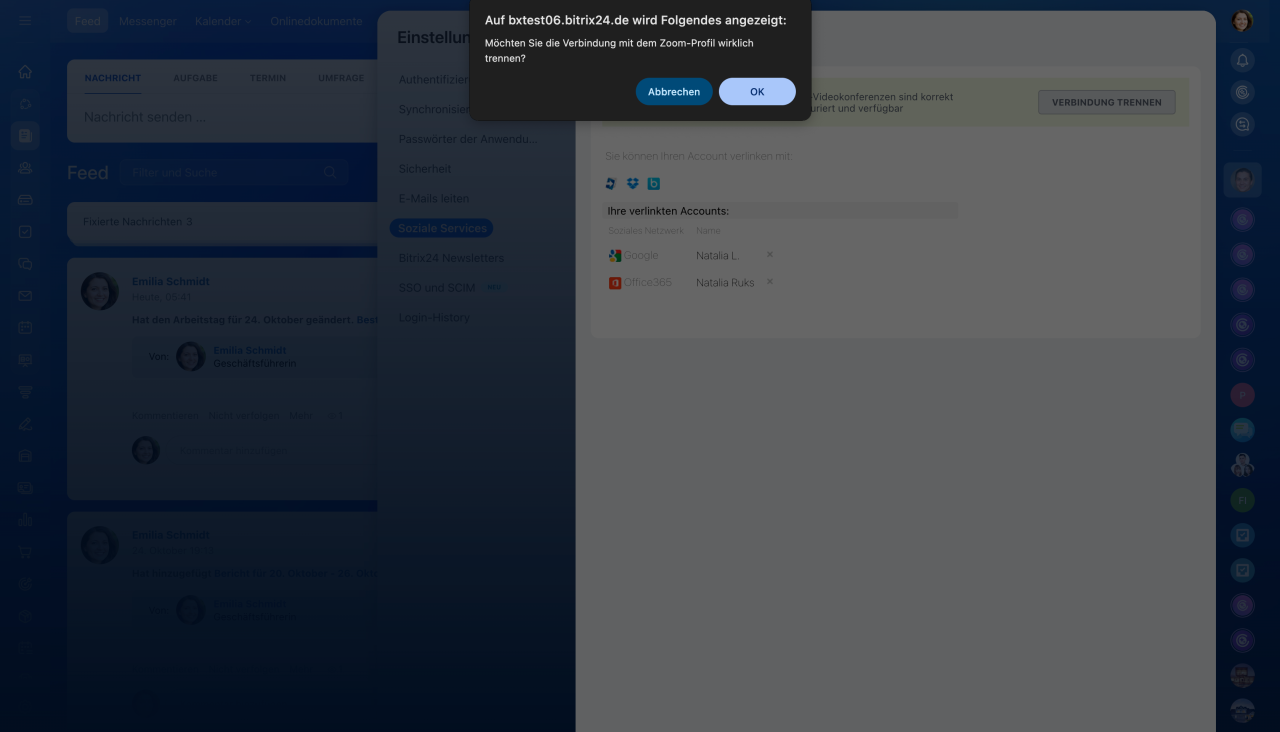The height and width of the screenshot is (732, 1280).
Task: Click the linked account name Natalia Ruks
Action: pyautogui.click(x=725, y=283)
